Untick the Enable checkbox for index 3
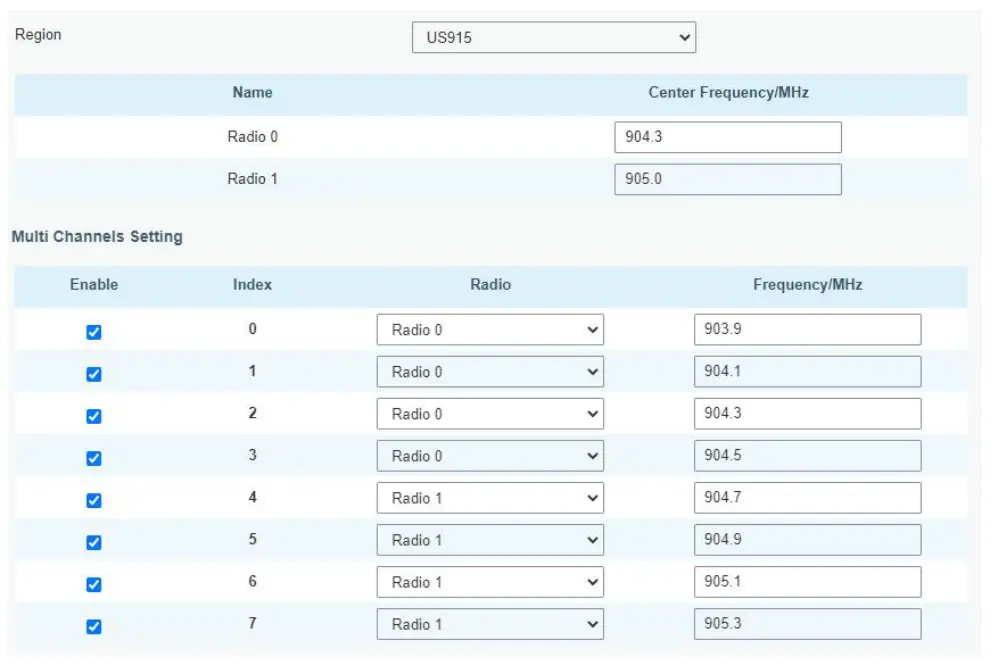Viewport: 992px width, 665px height. [x=94, y=458]
